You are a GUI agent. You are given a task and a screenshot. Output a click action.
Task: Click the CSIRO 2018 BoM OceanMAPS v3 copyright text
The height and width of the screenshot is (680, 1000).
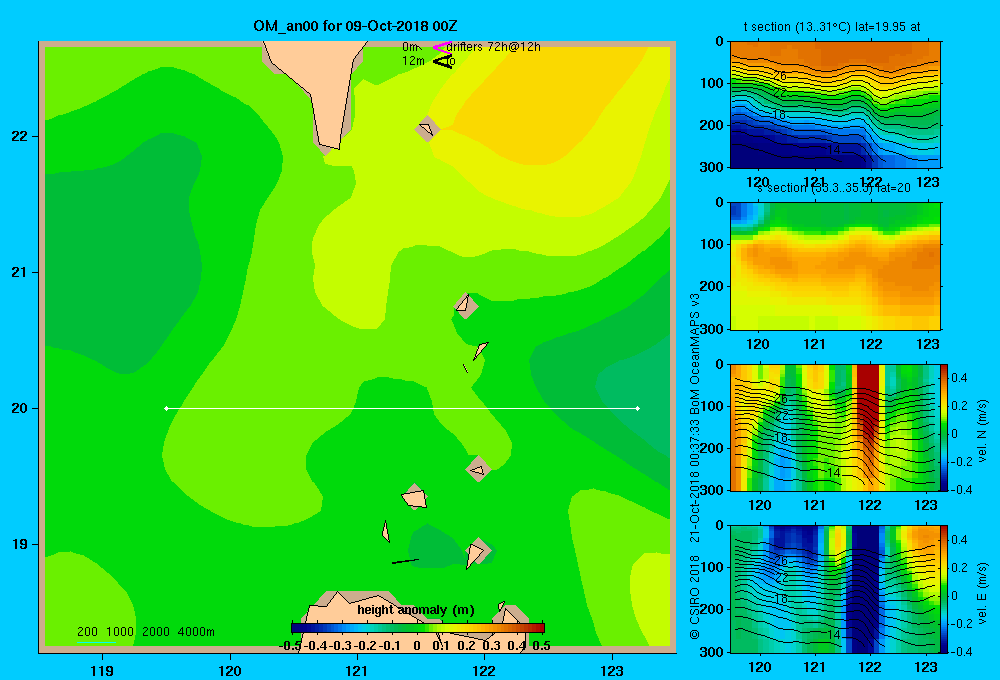pos(695,466)
